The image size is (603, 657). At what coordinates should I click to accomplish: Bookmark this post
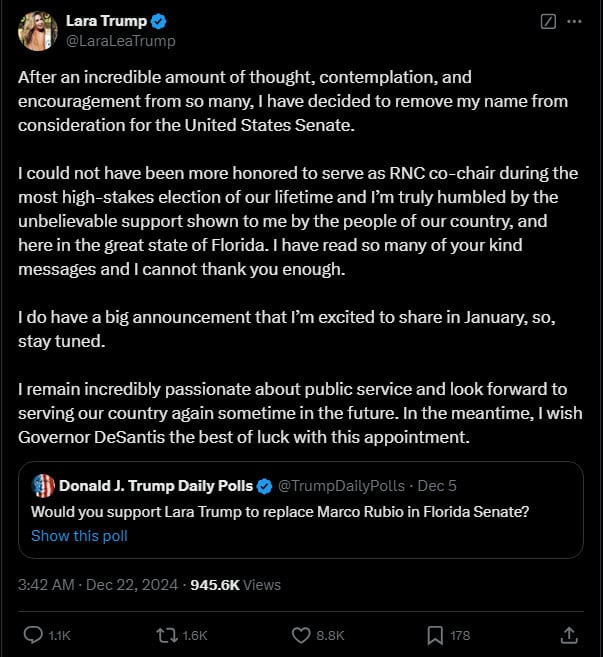click(436, 634)
